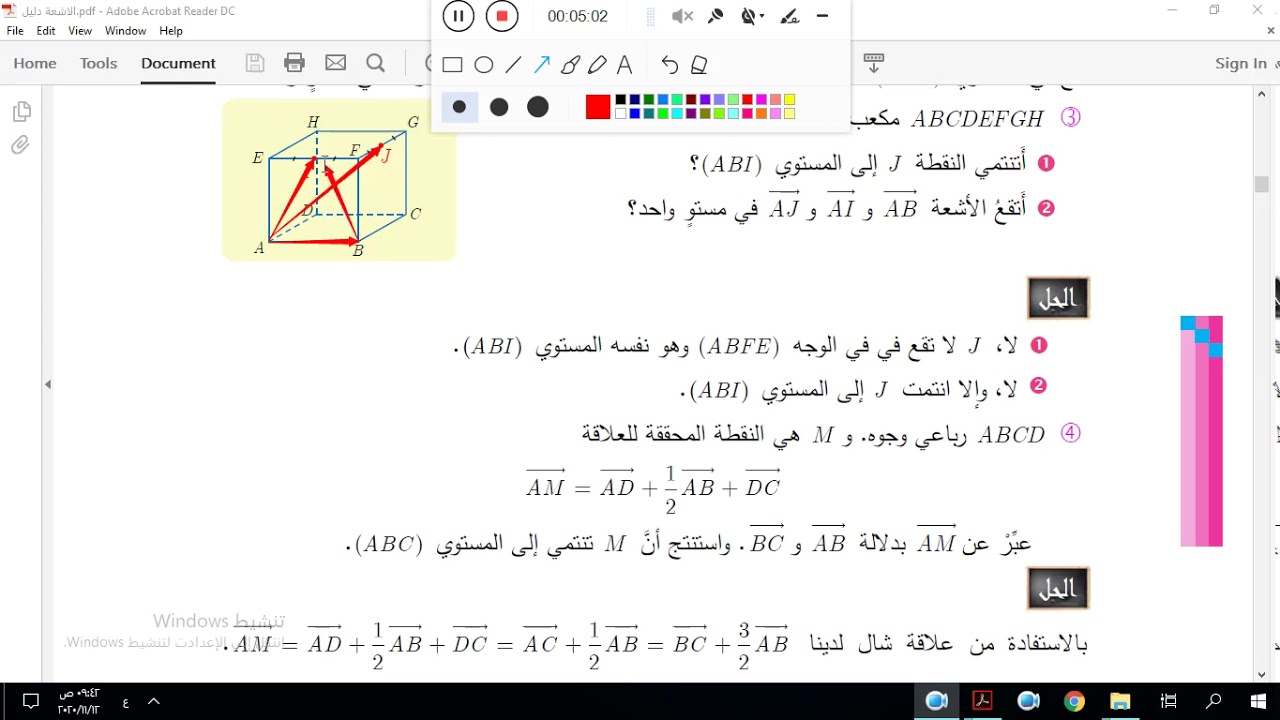The width and height of the screenshot is (1280, 720).
Task: Pick the dark green color swatch
Action: point(649,100)
